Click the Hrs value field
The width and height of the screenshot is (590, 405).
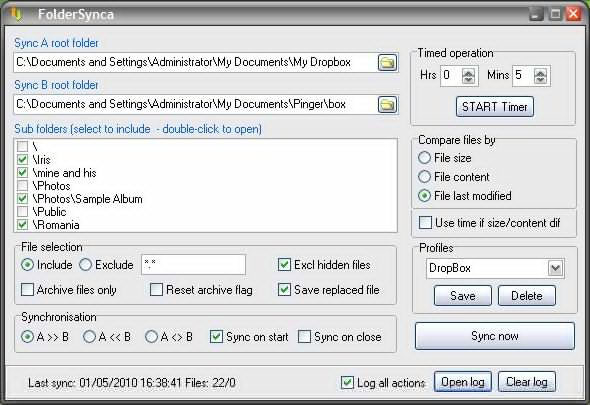click(x=451, y=76)
